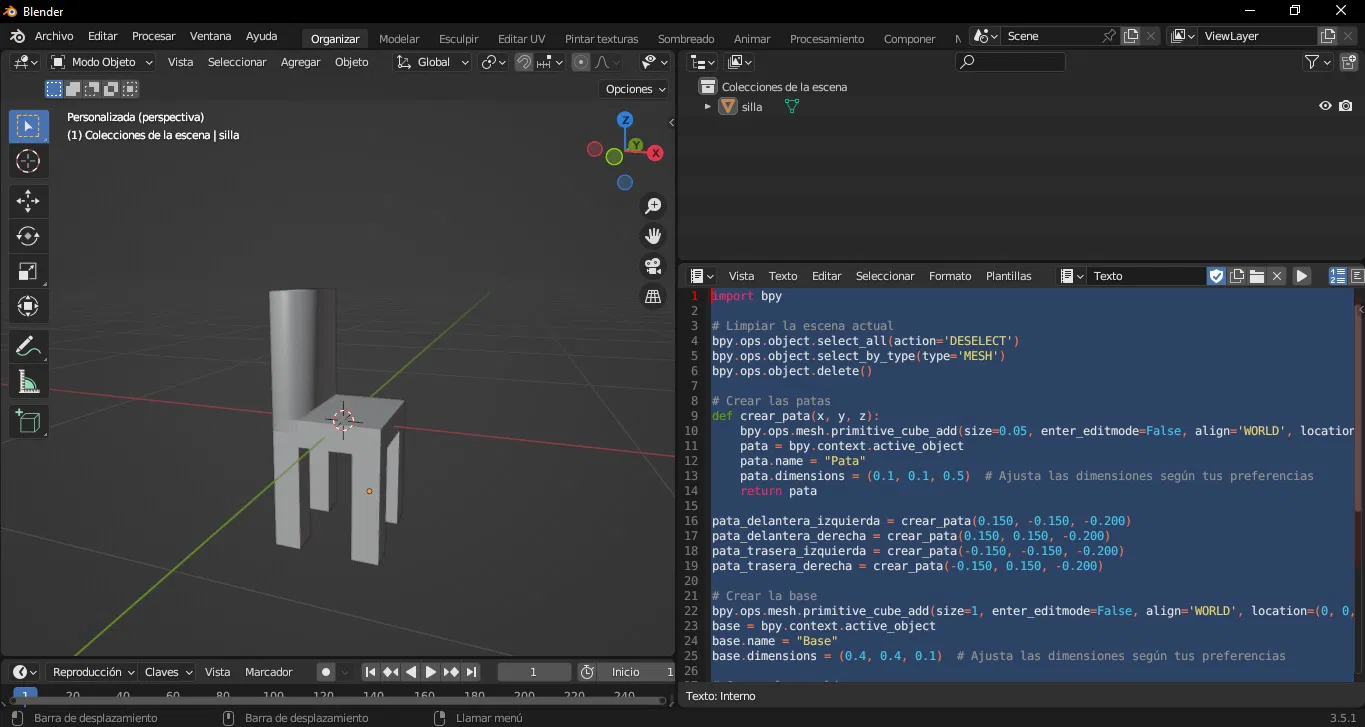Activate the Move tool

[x=28, y=201]
